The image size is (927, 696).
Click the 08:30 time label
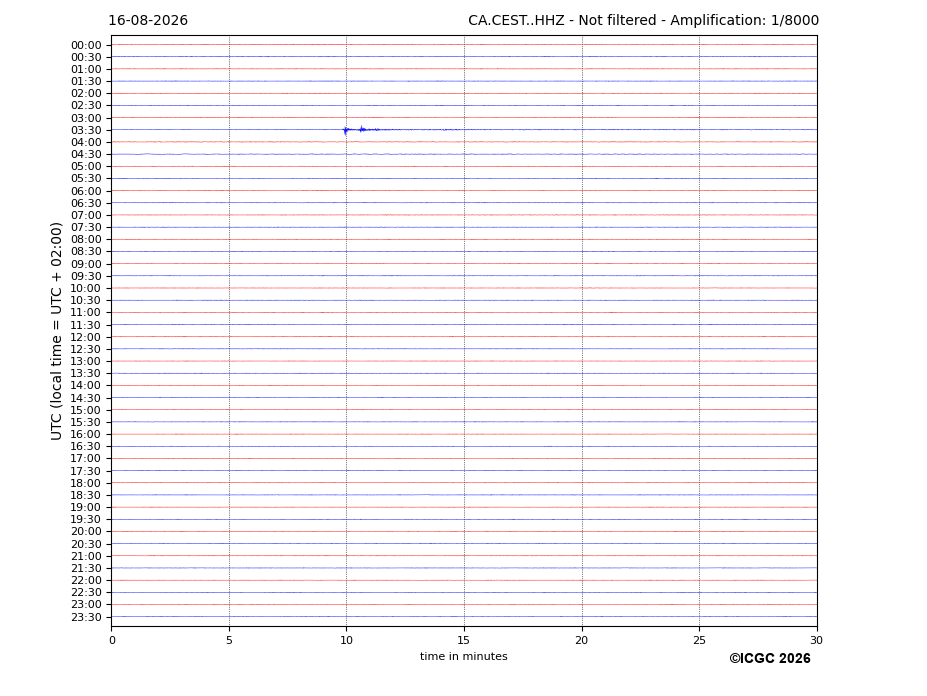(x=86, y=251)
